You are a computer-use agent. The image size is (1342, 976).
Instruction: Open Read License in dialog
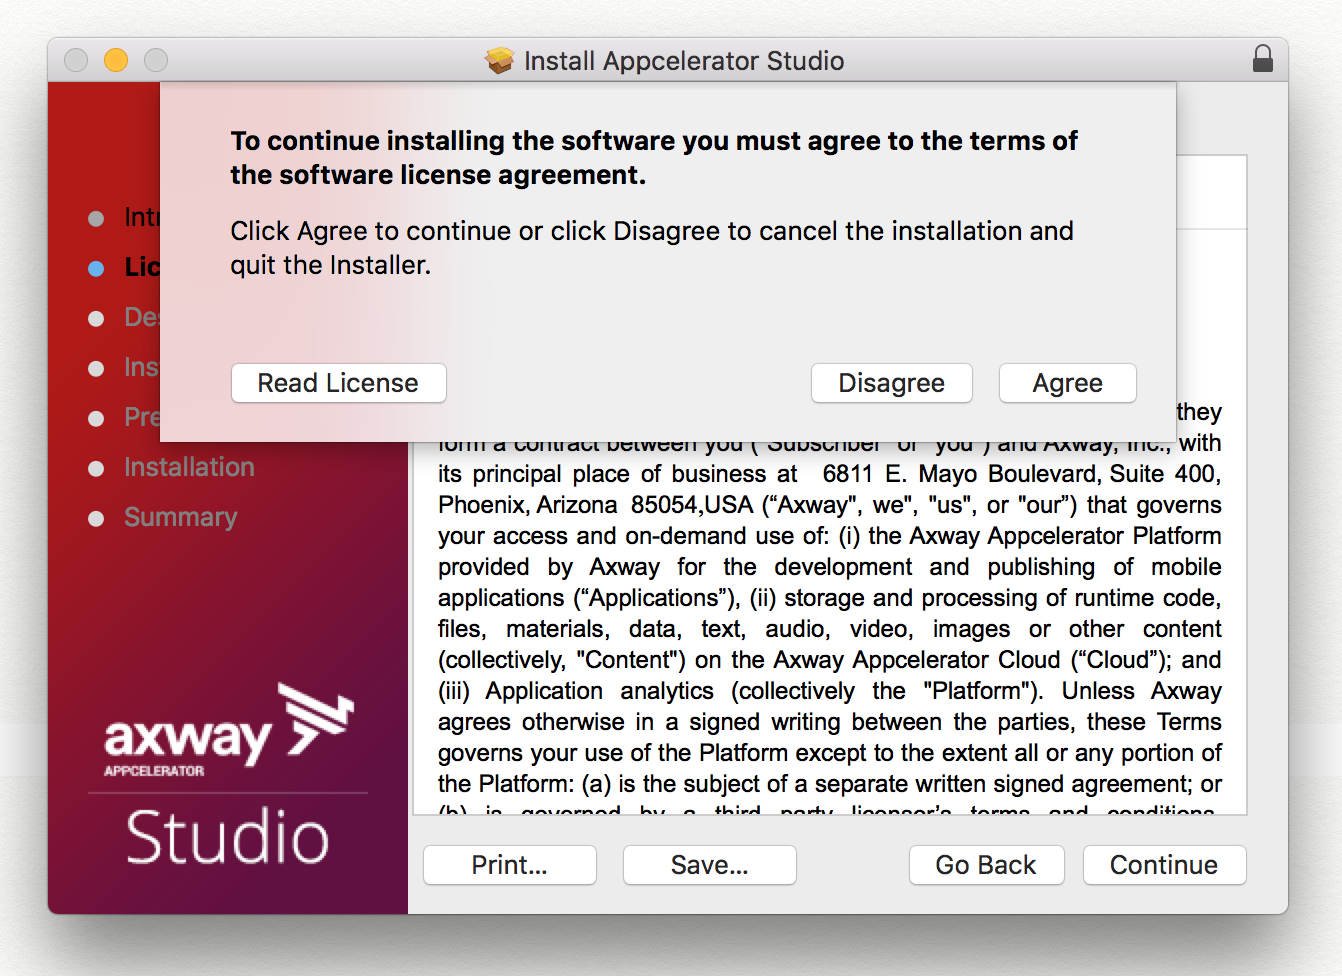[x=338, y=383]
